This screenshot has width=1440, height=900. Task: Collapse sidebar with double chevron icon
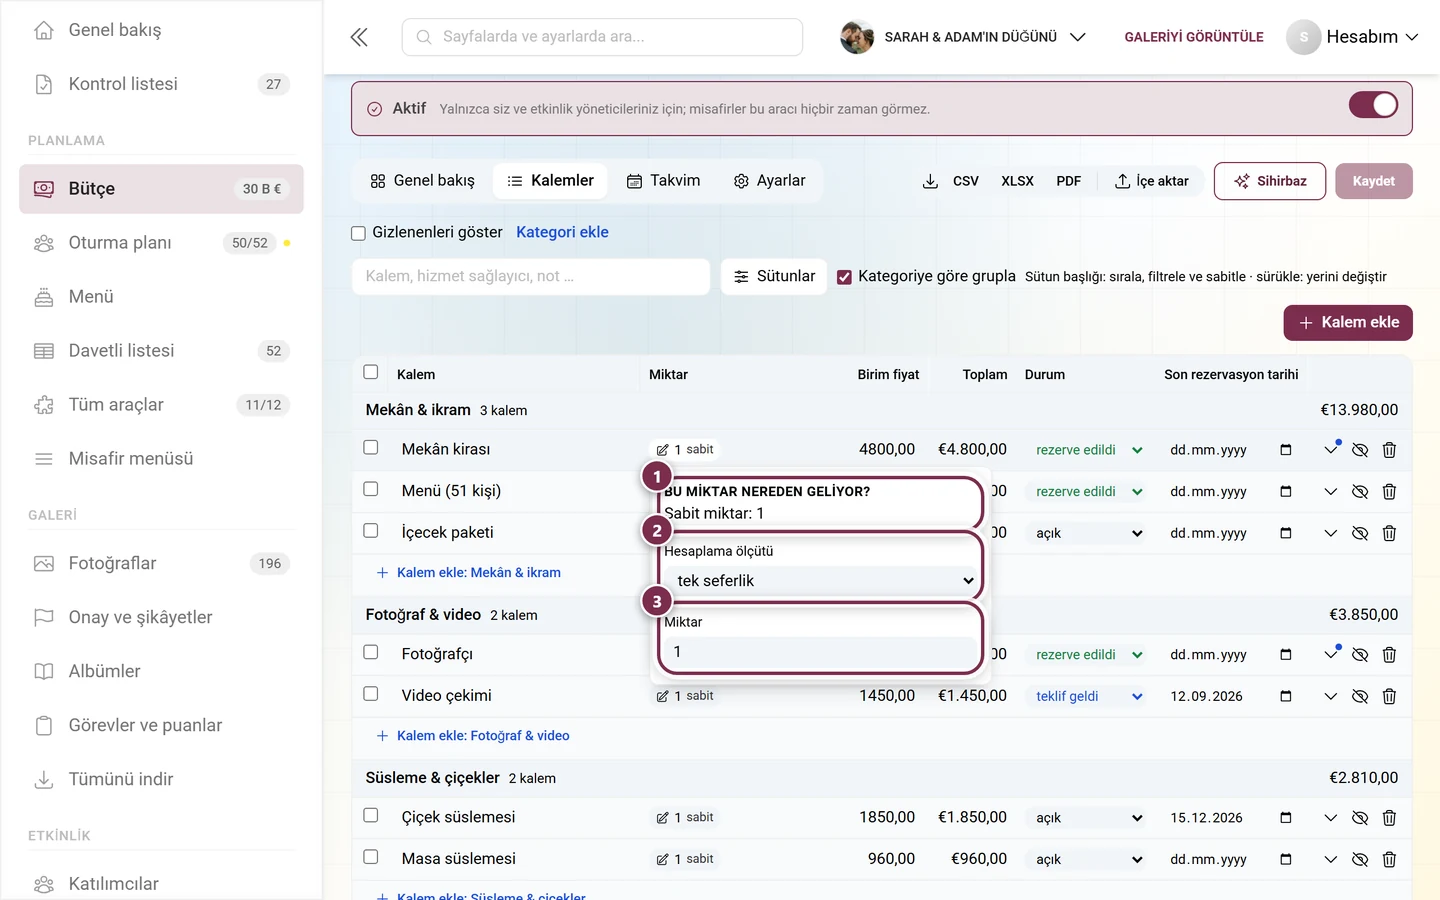[x=359, y=37]
